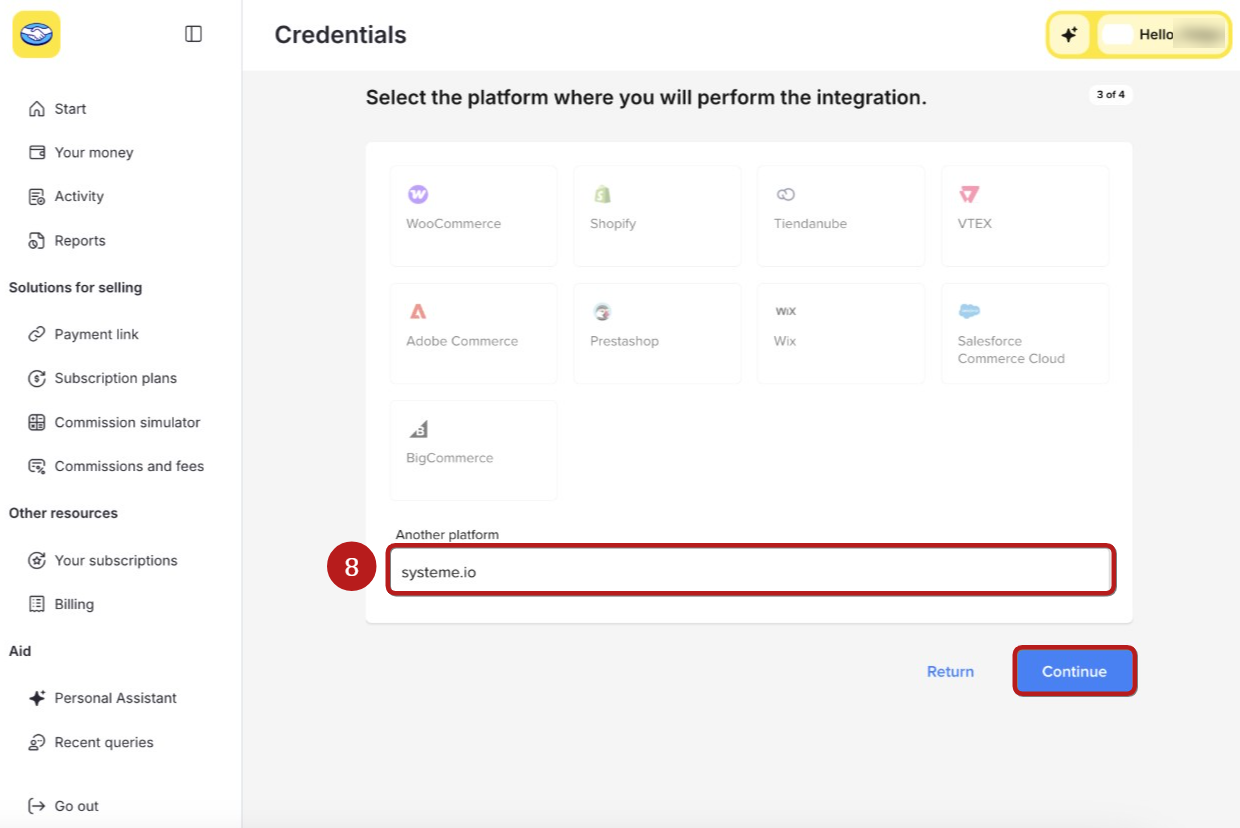1240x828 pixels.
Task: Click the Recent queries icon
Action: pyautogui.click(x=37, y=743)
